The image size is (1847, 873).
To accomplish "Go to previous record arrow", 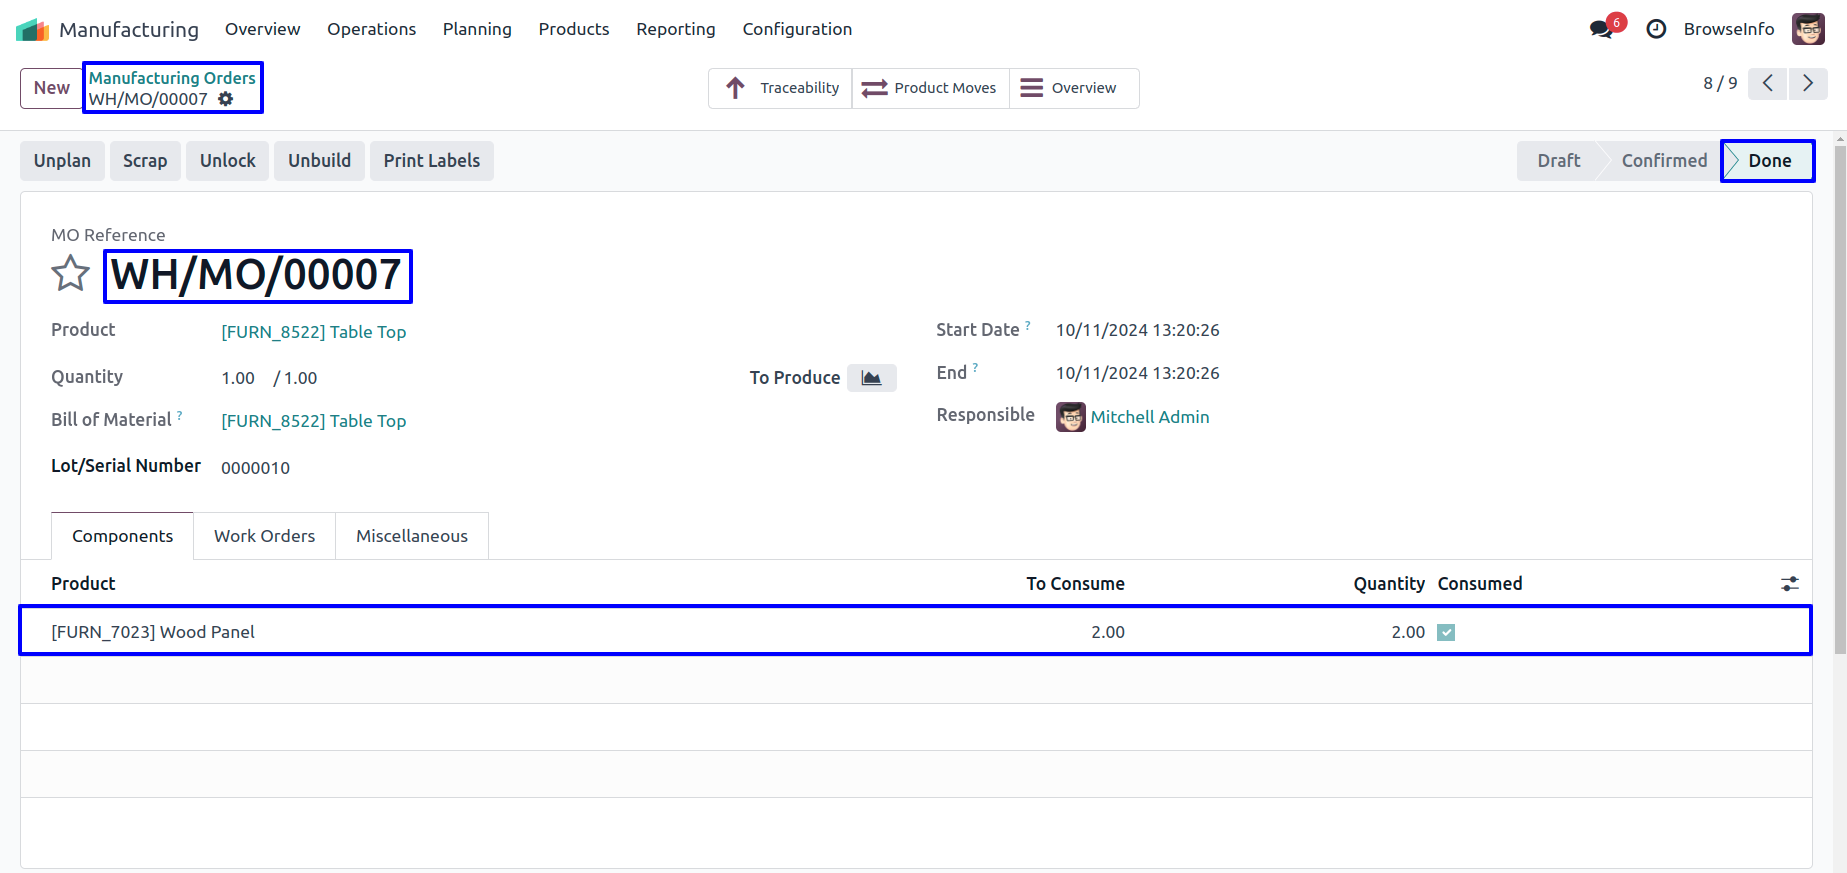I will tap(1768, 84).
